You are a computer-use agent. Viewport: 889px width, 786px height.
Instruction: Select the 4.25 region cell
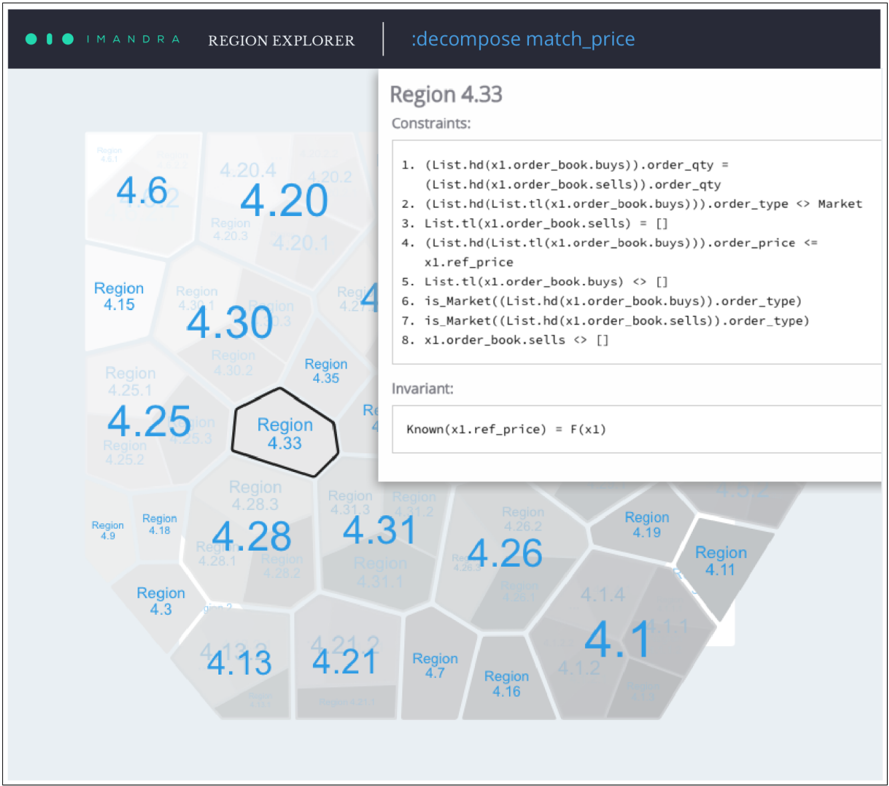click(149, 421)
